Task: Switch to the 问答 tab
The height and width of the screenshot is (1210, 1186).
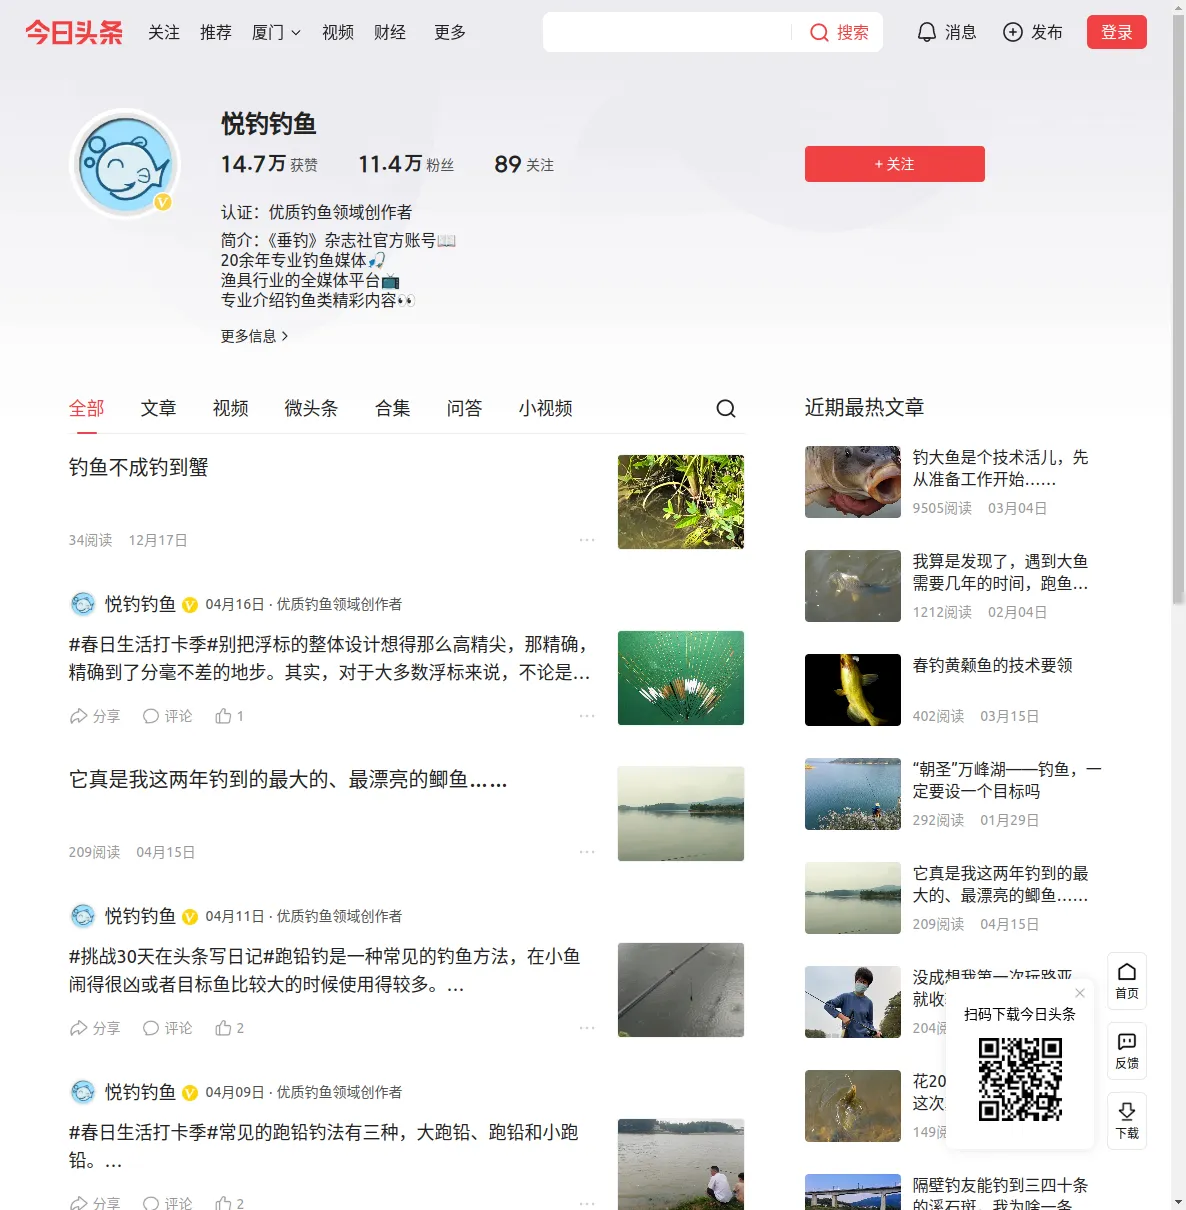Action: tap(465, 408)
